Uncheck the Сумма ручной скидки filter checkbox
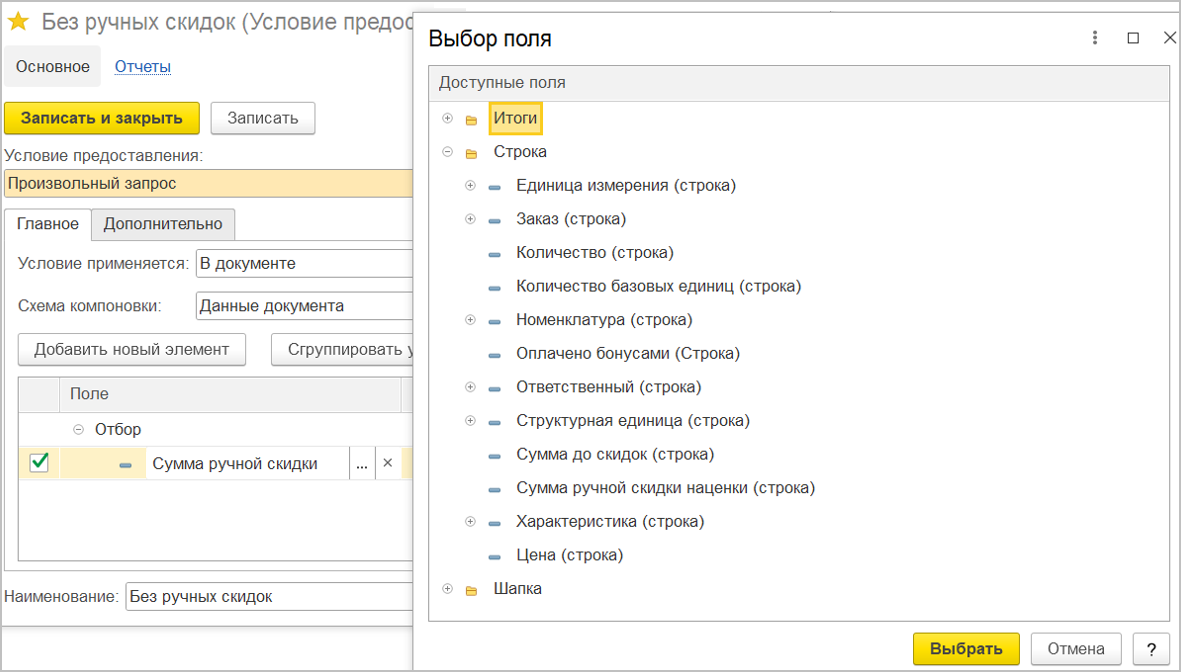 click(x=39, y=462)
